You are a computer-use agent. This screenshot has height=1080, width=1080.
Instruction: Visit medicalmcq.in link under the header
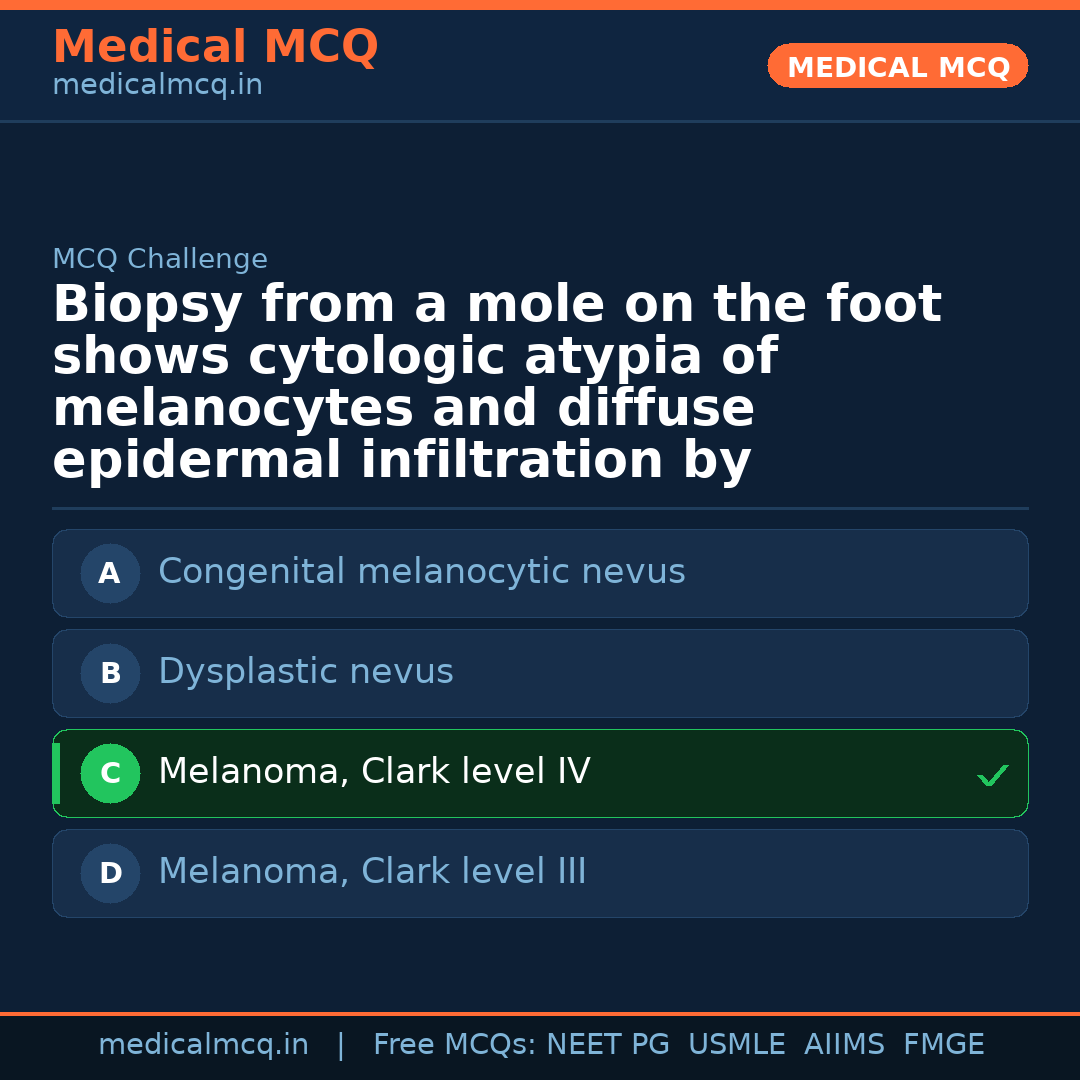pos(157,86)
